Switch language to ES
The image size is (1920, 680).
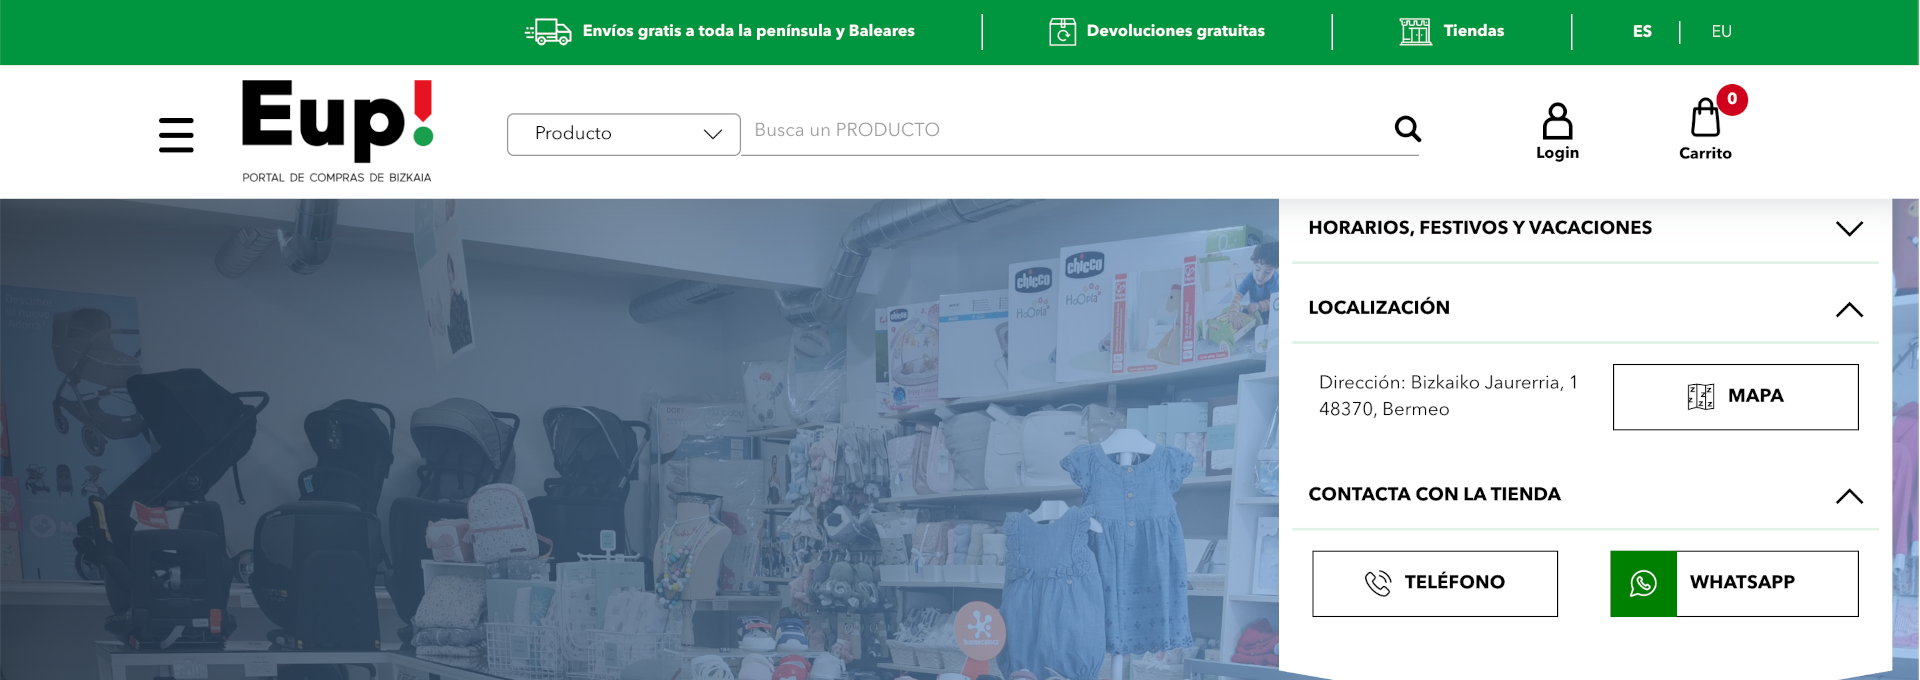click(1642, 32)
